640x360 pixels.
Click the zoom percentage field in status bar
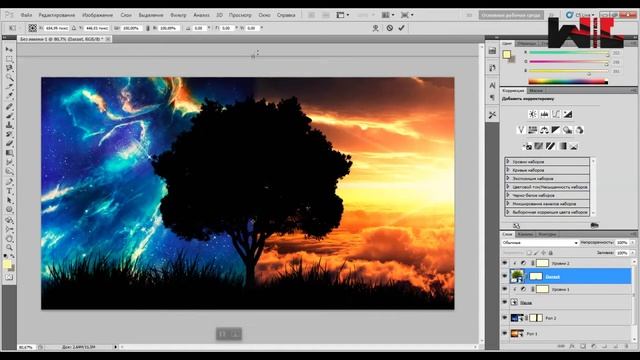pyautogui.click(x=26, y=347)
